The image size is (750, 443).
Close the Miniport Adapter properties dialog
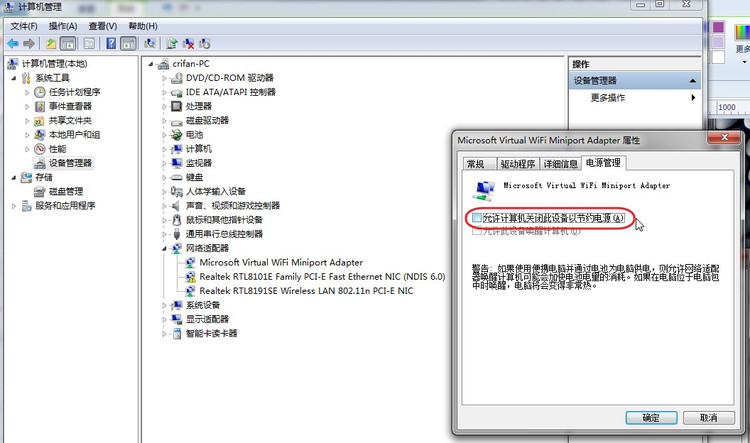tap(724, 137)
